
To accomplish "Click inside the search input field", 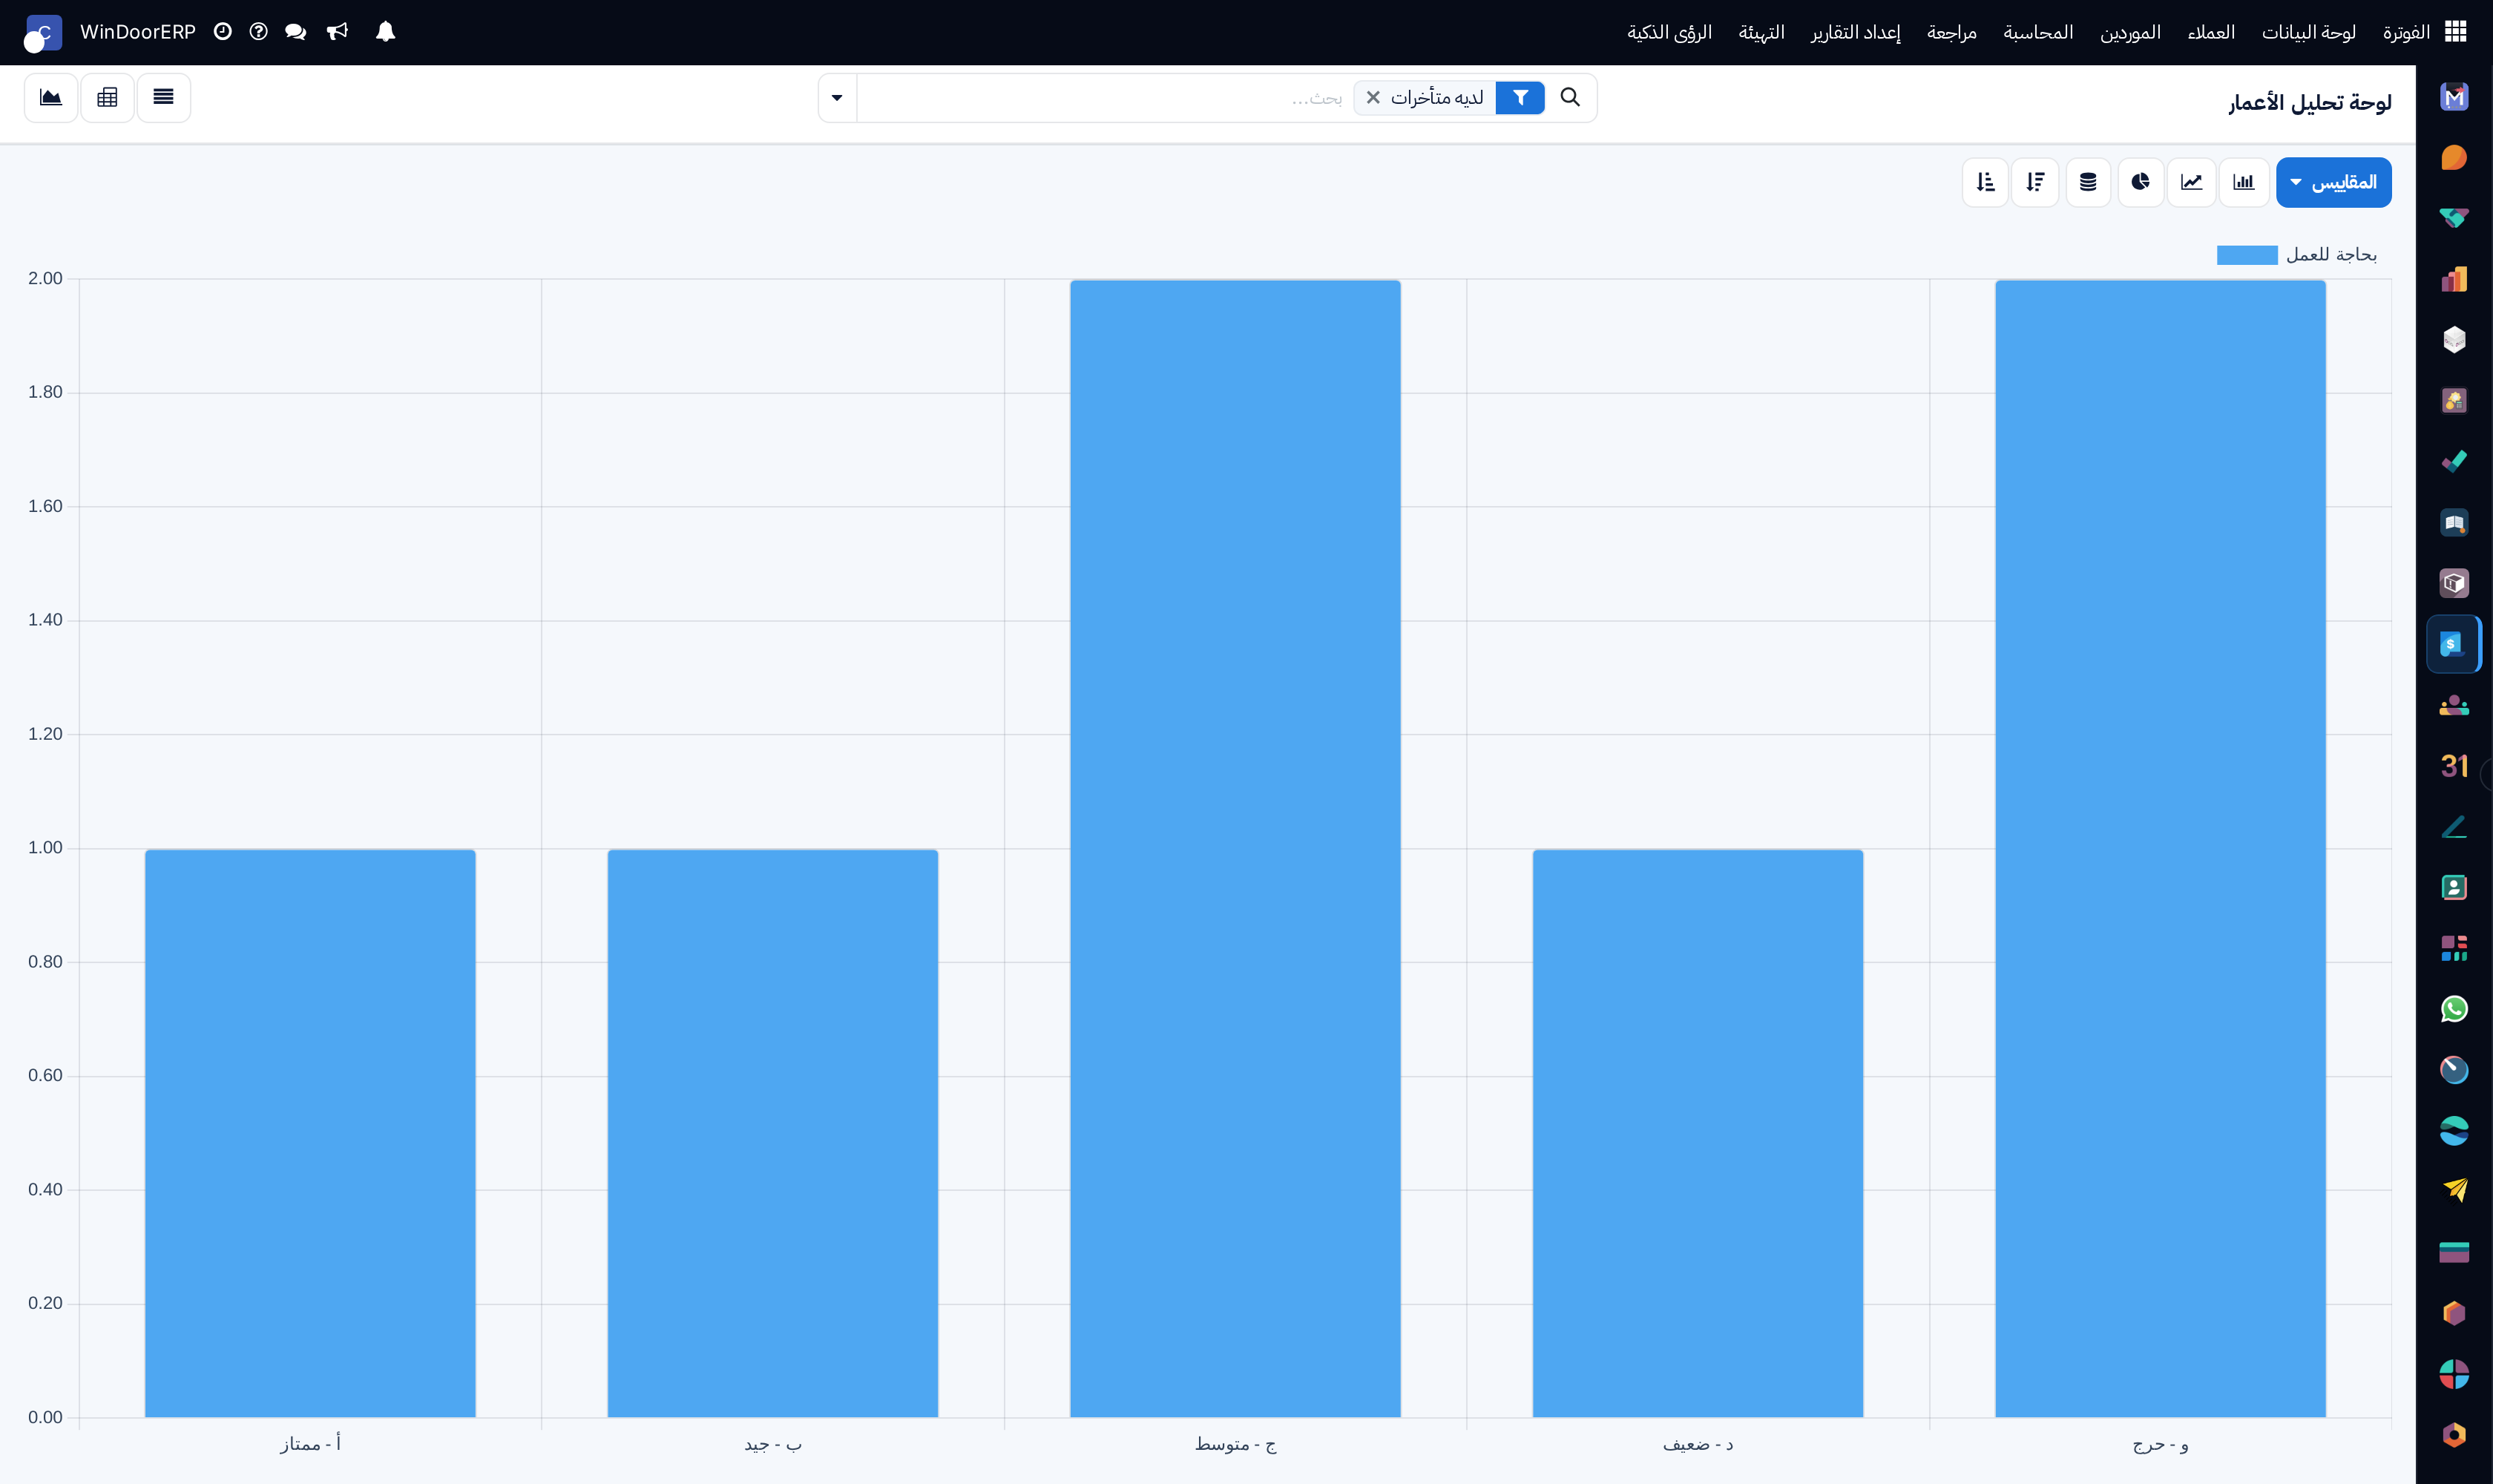I will click(x=1105, y=97).
